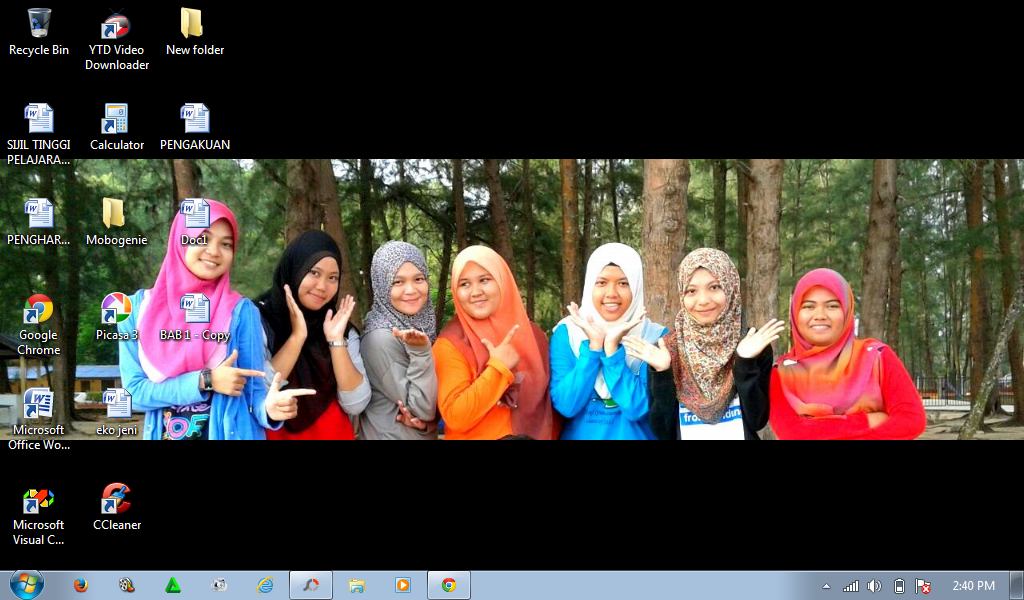This screenshot has height=600, width=1024.
Task: Open the volume speaker tray icon
Action: pyautogui.click(x=874, y=586)
